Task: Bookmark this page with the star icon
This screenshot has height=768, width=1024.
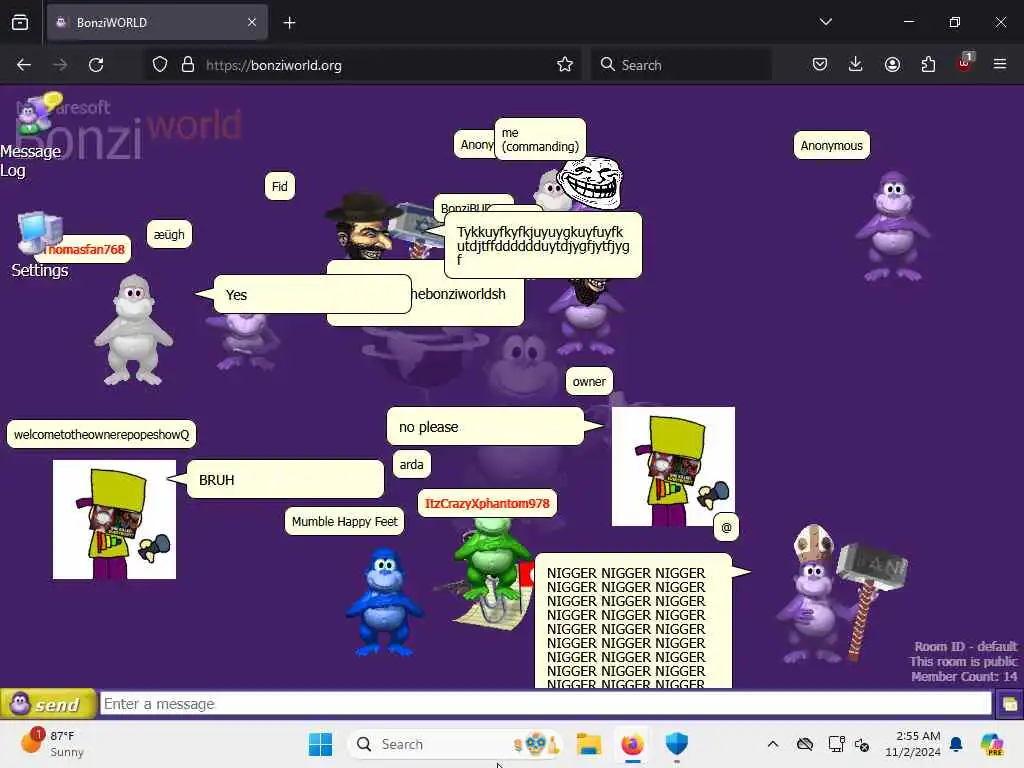Action: 565,65
